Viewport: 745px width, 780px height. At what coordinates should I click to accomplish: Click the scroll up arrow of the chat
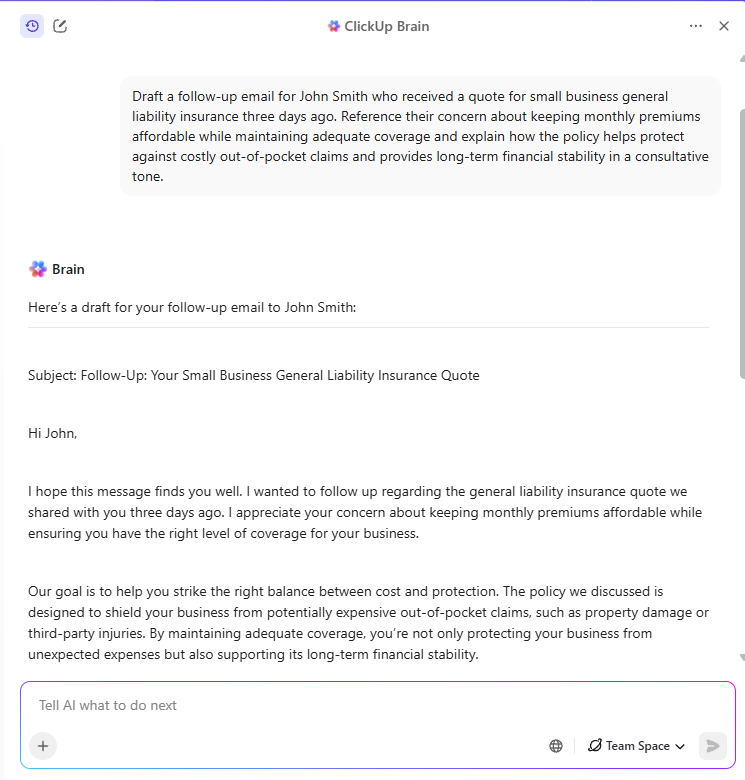(x=741, y=58)
